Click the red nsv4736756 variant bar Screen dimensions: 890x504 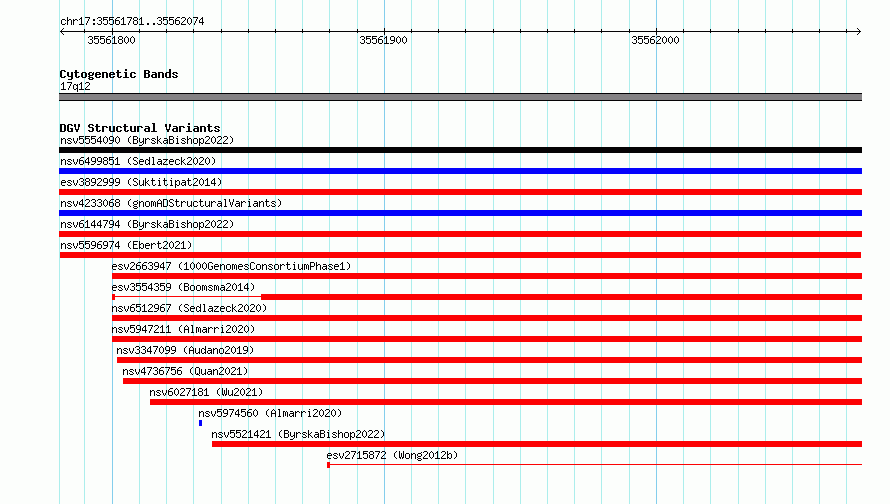pos(493,381)
